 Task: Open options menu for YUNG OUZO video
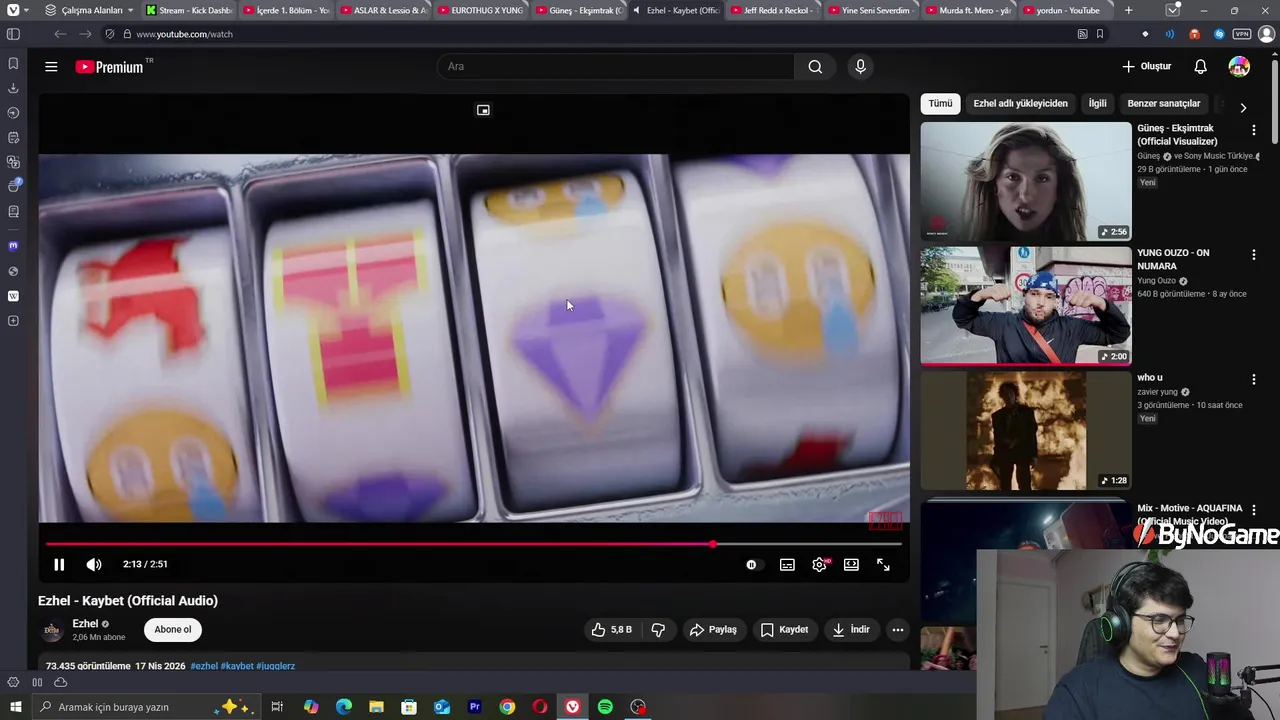point(1253,255)
